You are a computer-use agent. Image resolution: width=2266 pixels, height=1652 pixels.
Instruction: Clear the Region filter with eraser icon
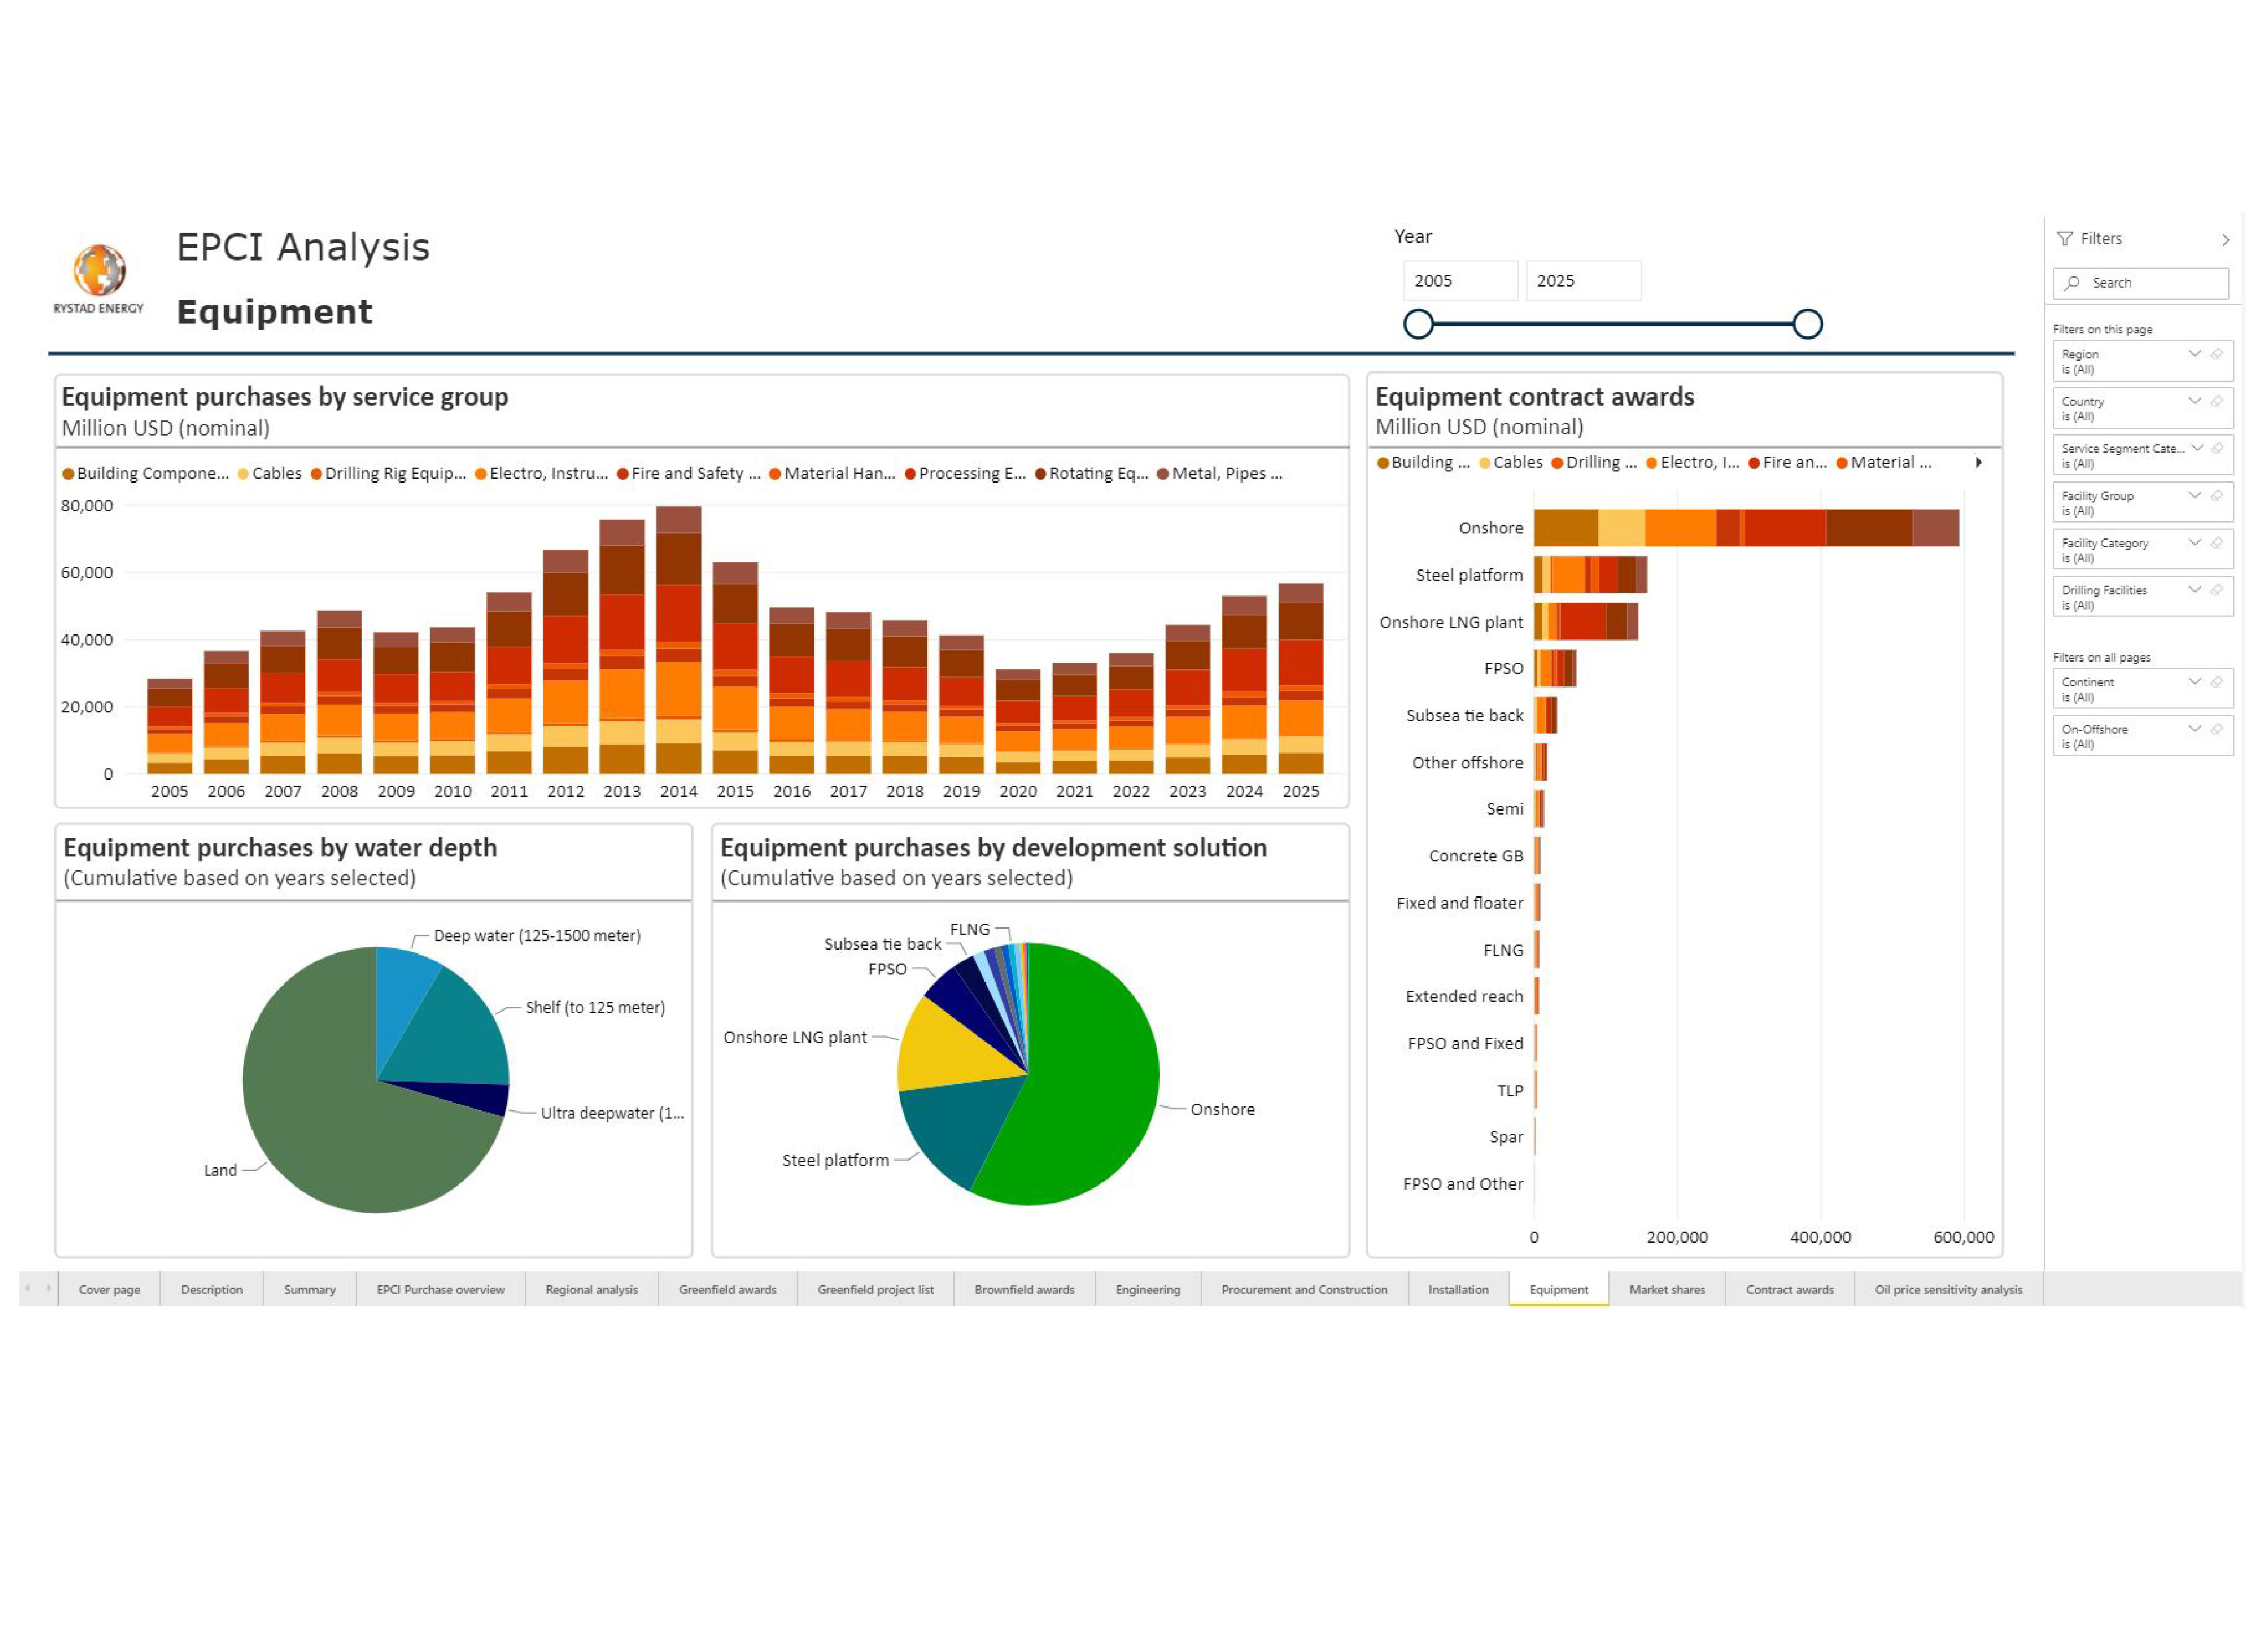click(2216, 354)
